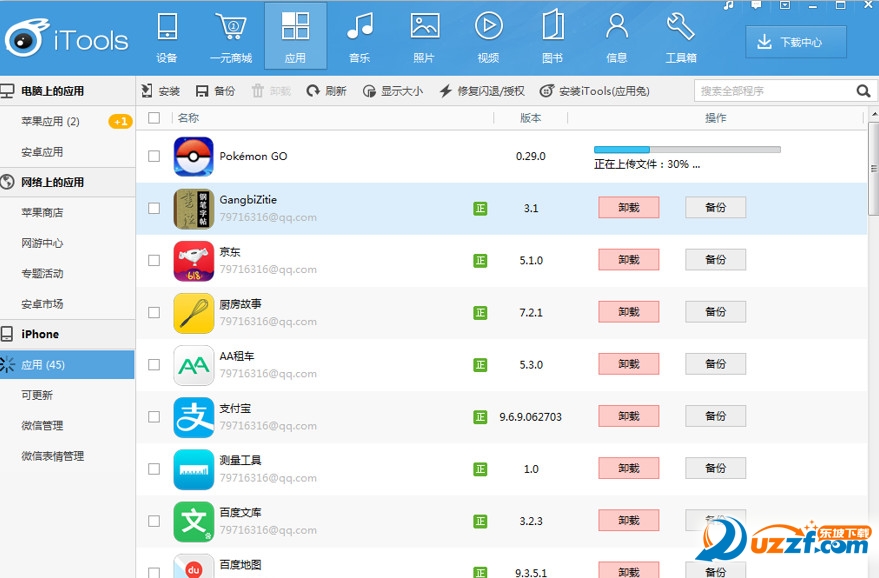Select 应用 (45) under iPhone
Screen dimensions: 879x578
(x=67, y=365)
